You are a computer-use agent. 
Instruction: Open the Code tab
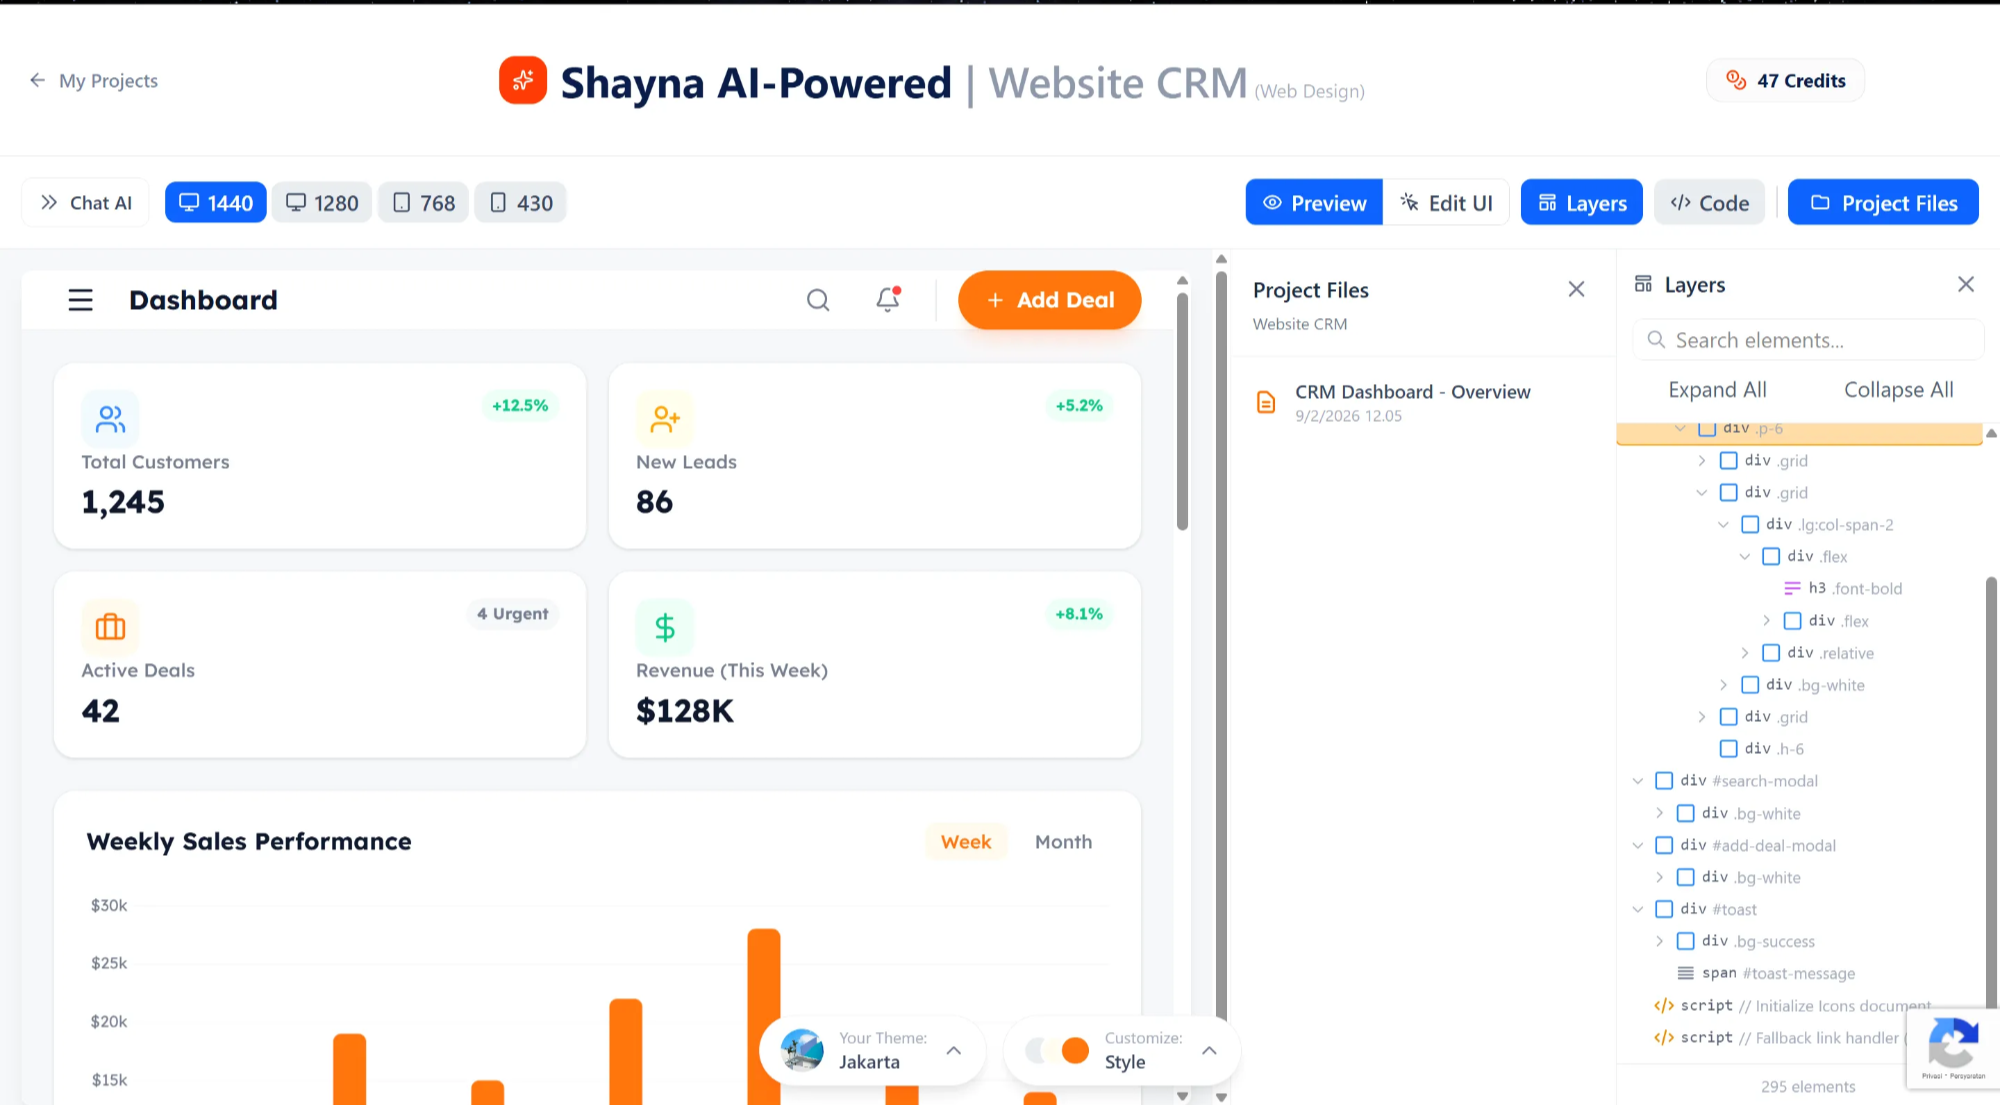pos(1709,203)
